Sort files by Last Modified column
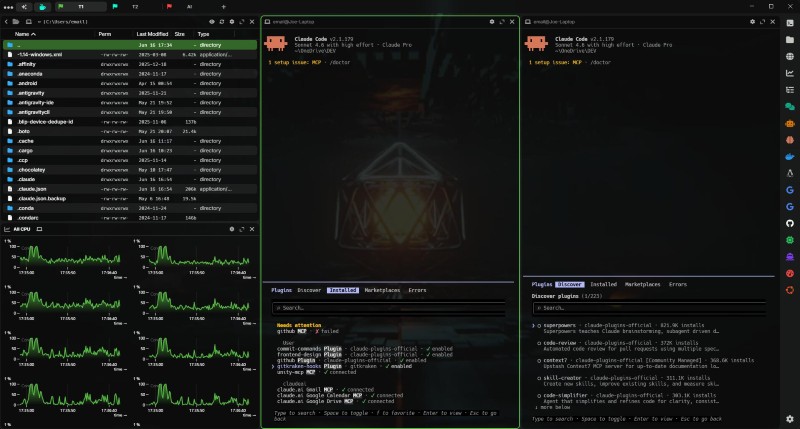The image size is (800, 429). click(x=152, y=34)
